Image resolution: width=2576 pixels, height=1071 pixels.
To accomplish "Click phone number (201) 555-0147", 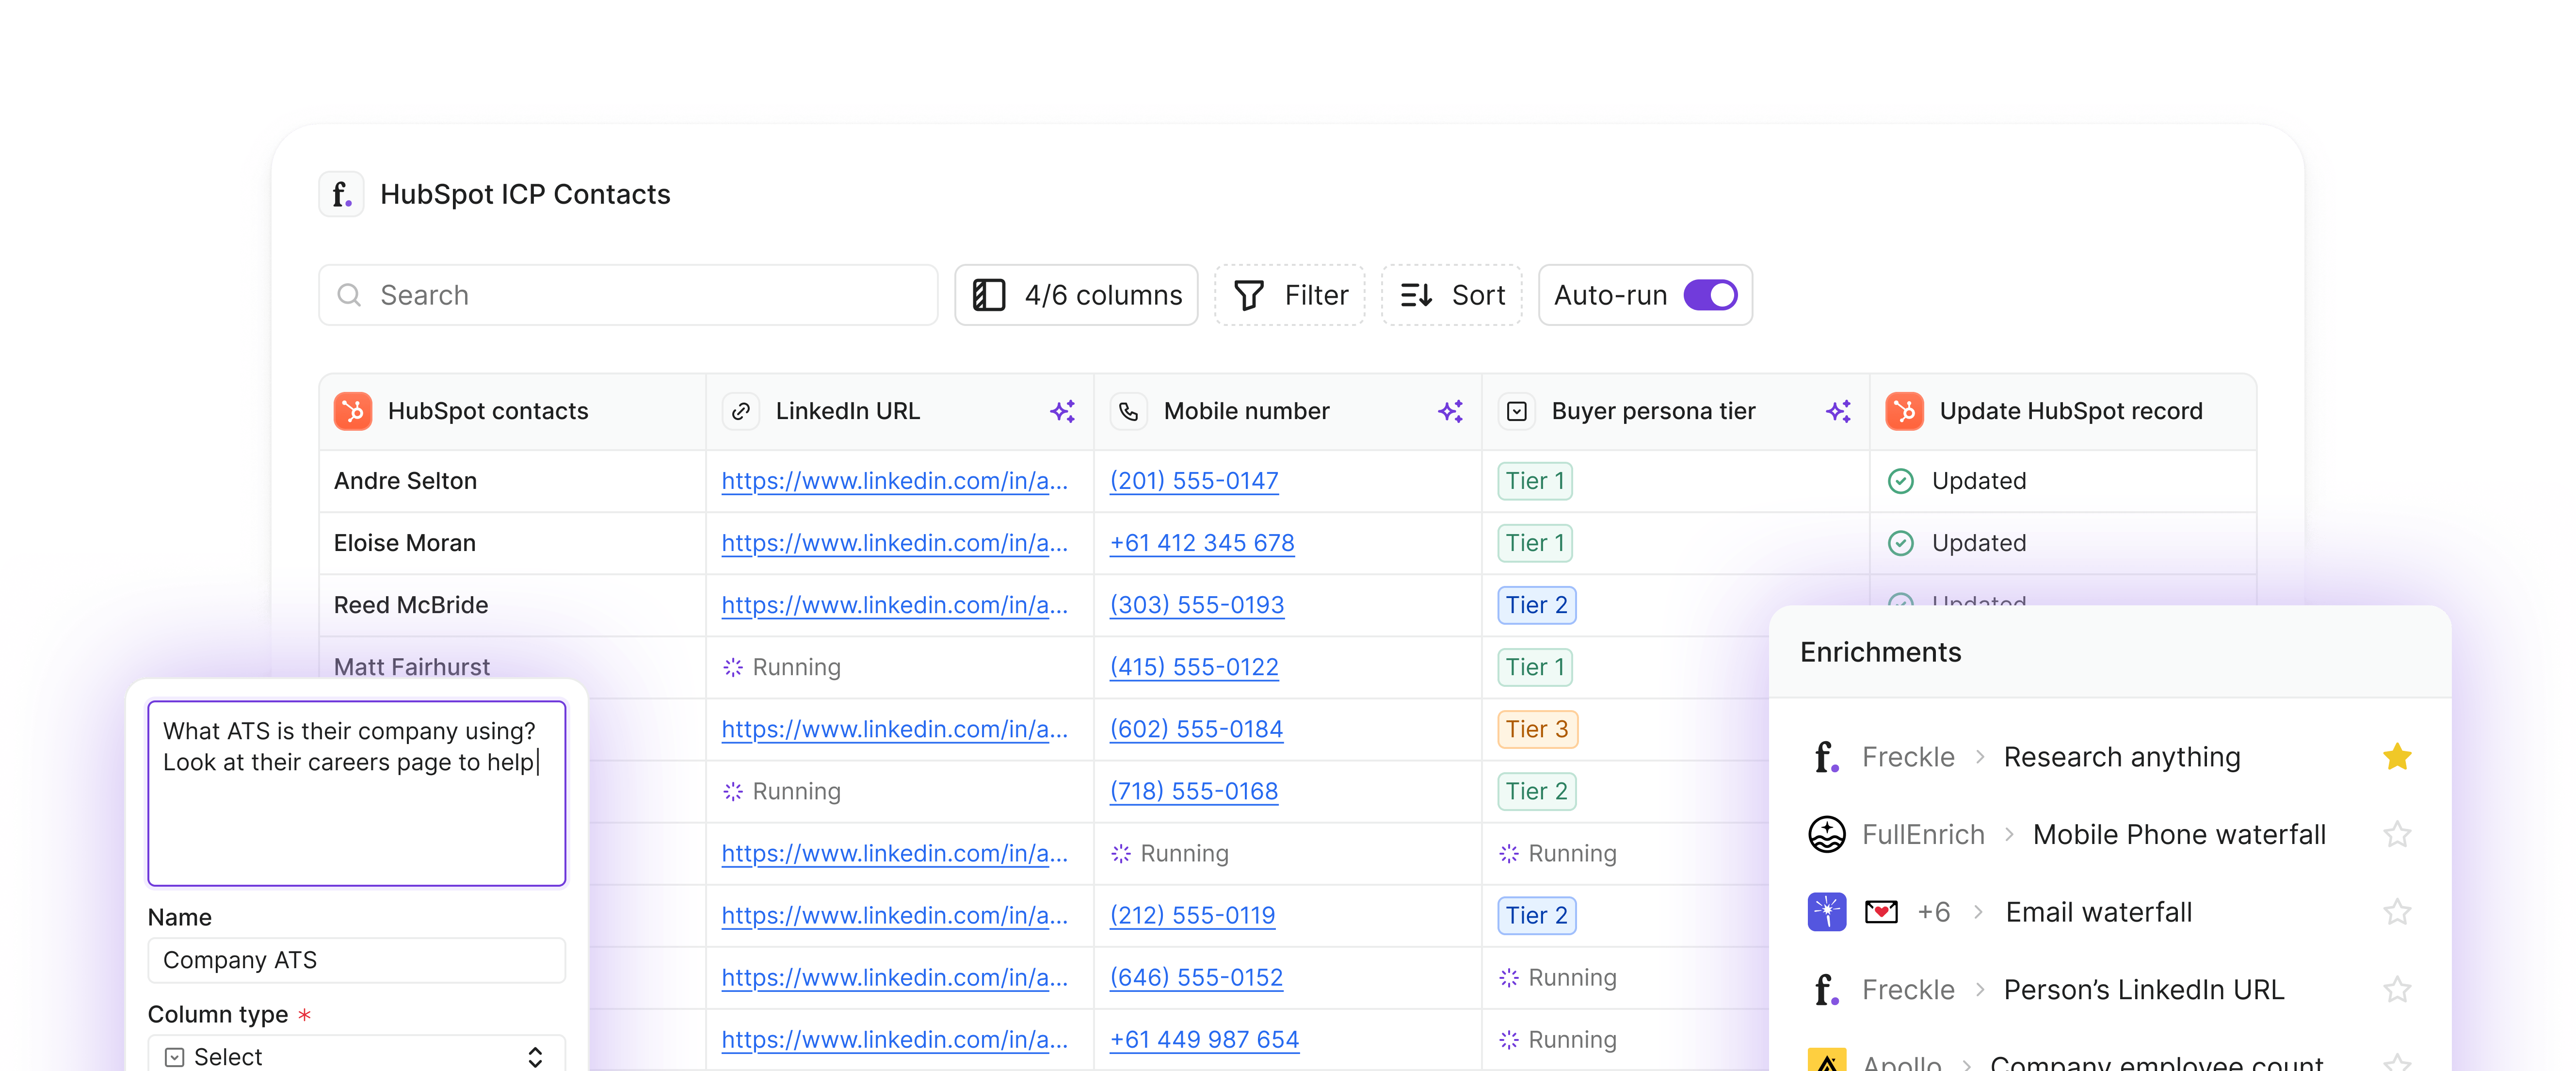I will point(1194,481).
